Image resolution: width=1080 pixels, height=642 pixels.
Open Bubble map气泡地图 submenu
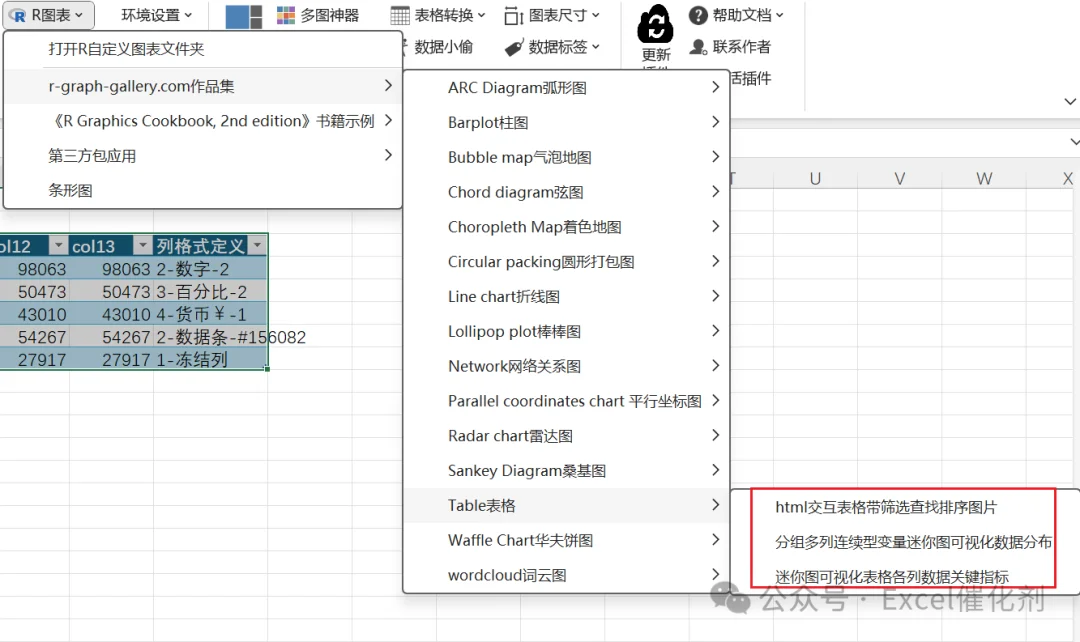(566, 157)
